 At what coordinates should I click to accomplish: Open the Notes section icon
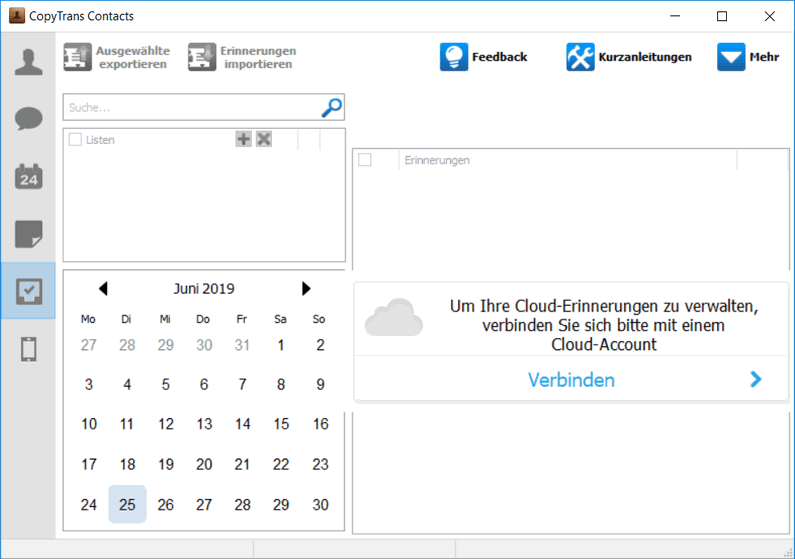pos(28,234)
